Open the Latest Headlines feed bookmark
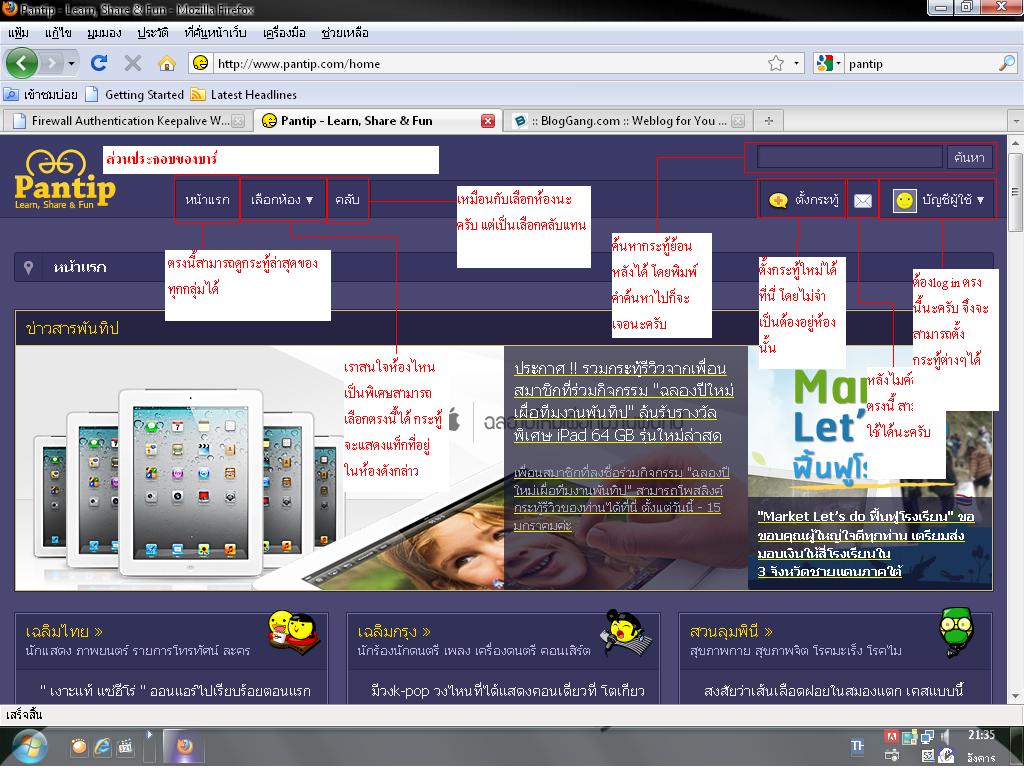The width and height of the screenshot is (1024, 768). click(x=244, y=95)
